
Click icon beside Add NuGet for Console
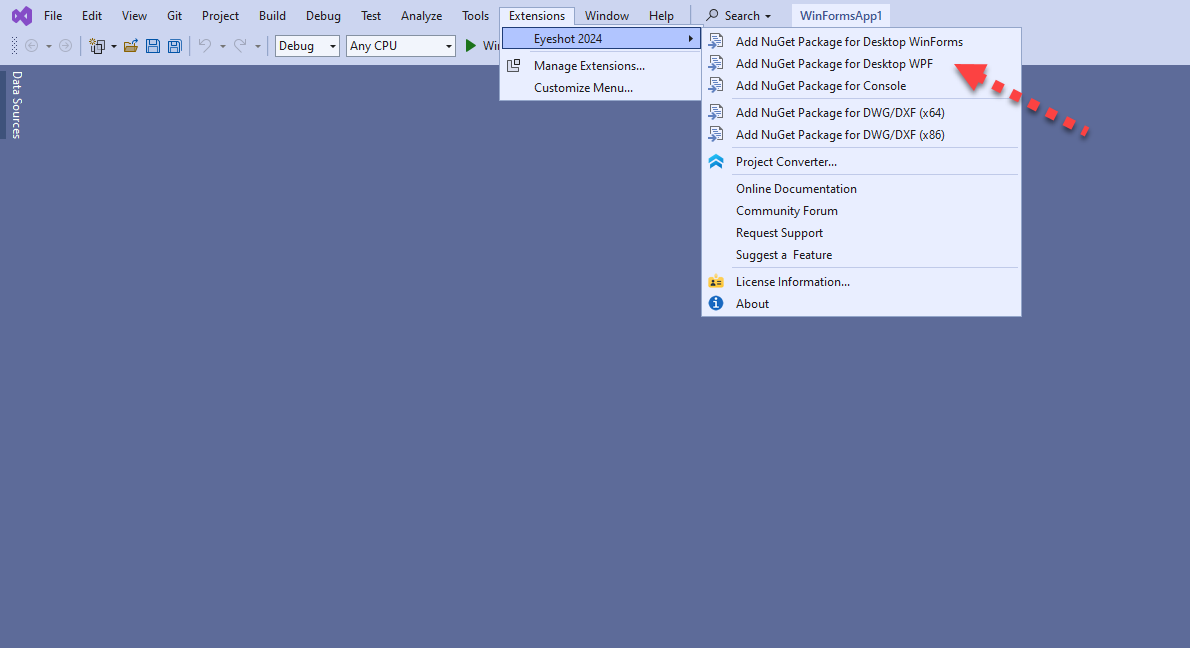716,85
